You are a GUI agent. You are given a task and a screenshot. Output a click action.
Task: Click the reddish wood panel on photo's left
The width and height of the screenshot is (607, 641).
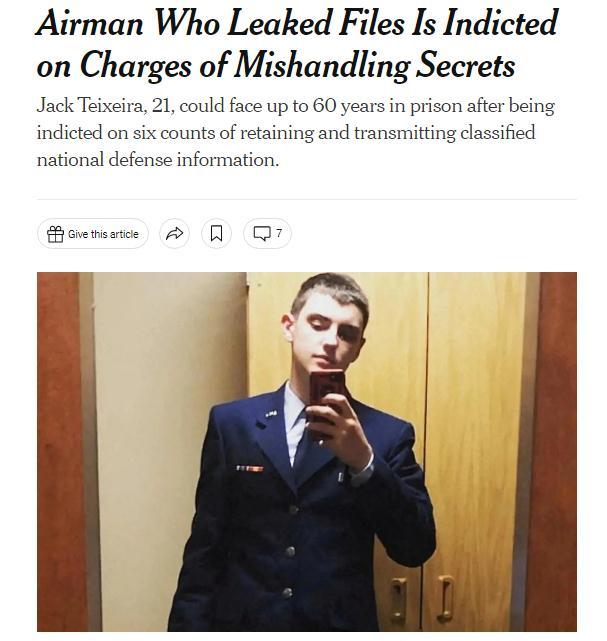(x=58, y=452)
